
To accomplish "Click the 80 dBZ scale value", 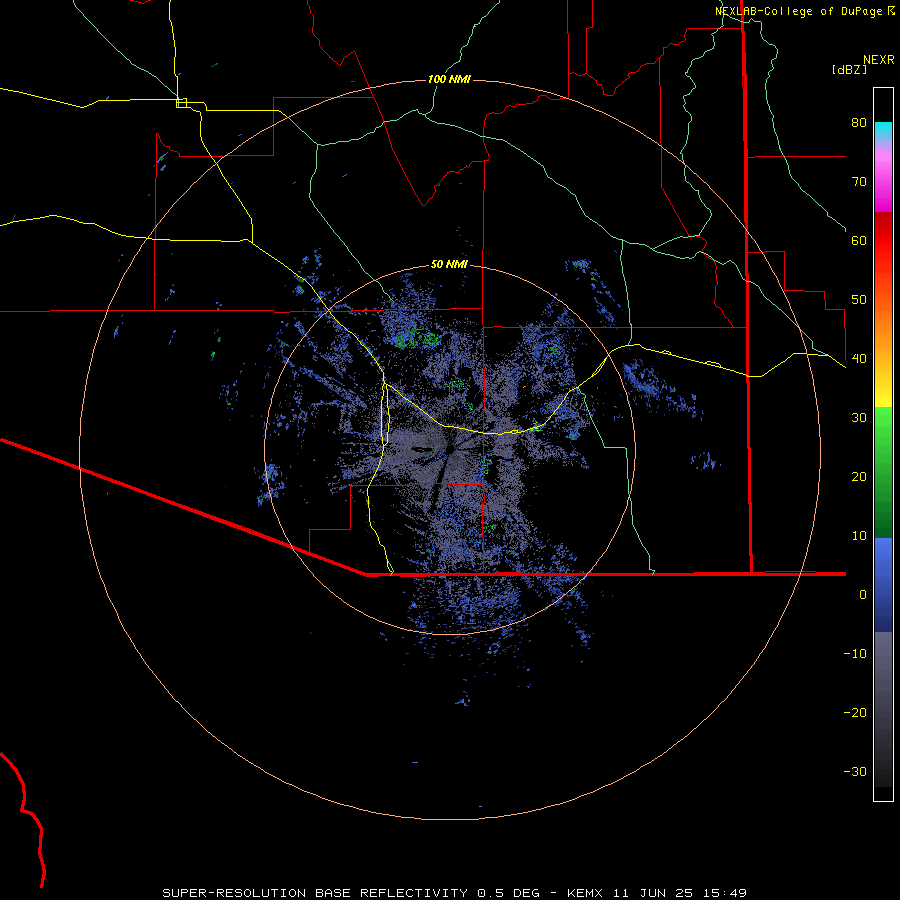I will coord(859,122).
